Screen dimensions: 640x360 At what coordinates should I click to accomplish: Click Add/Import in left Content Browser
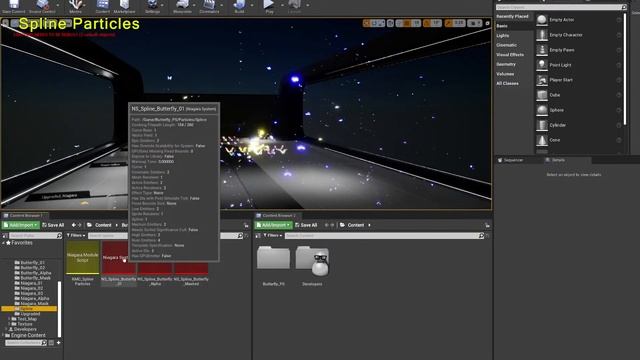21,225
